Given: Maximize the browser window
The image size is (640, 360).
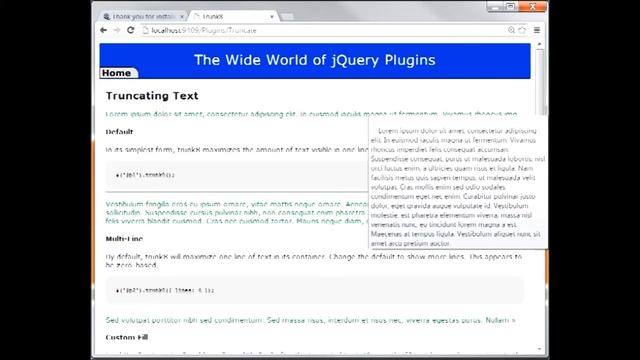Looking at the screenshot, I should (510, 7).
